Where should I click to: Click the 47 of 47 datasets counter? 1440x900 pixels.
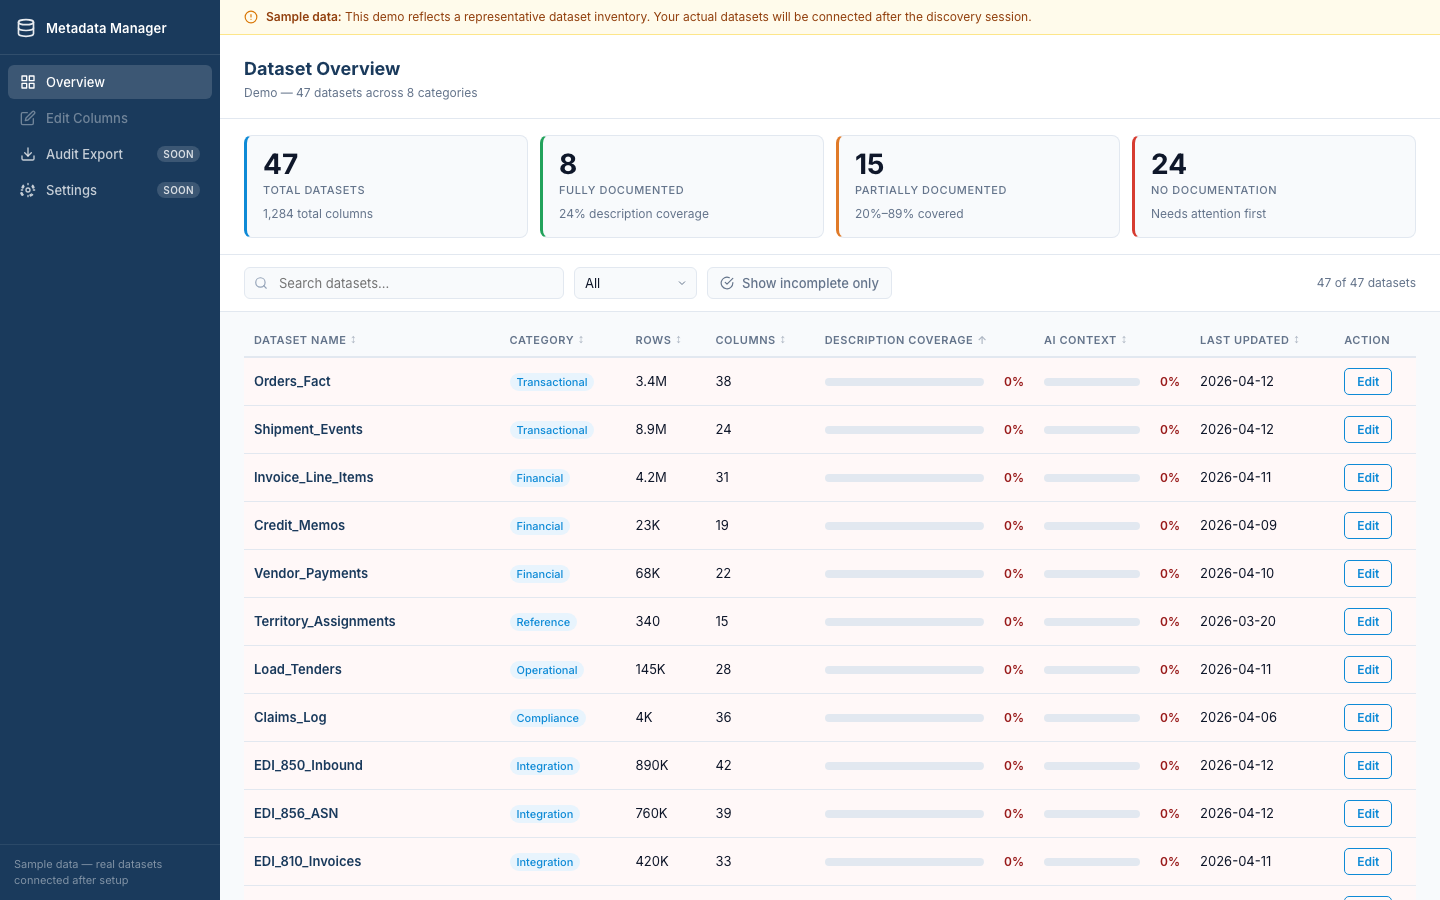pos(1366,283)
